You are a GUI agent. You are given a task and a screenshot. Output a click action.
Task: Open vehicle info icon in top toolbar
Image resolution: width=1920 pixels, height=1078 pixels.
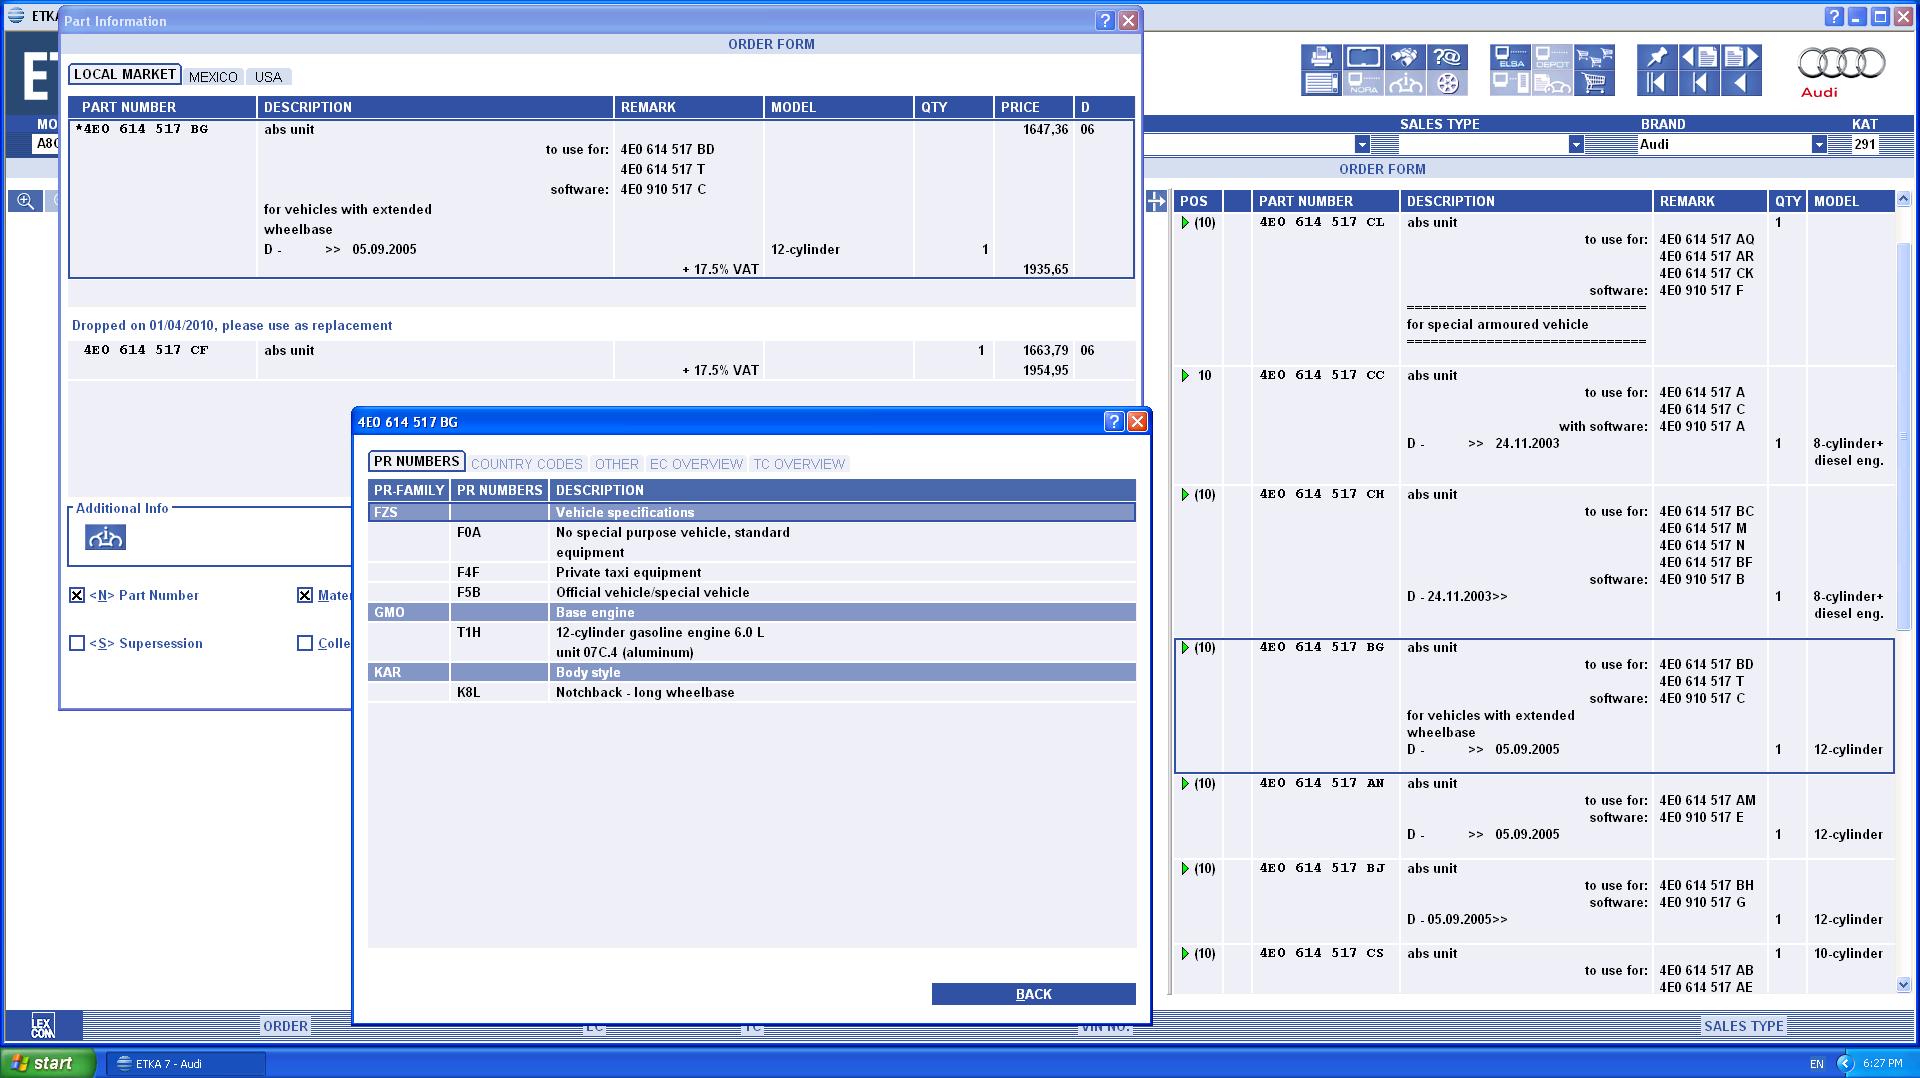coord(1405,83)
